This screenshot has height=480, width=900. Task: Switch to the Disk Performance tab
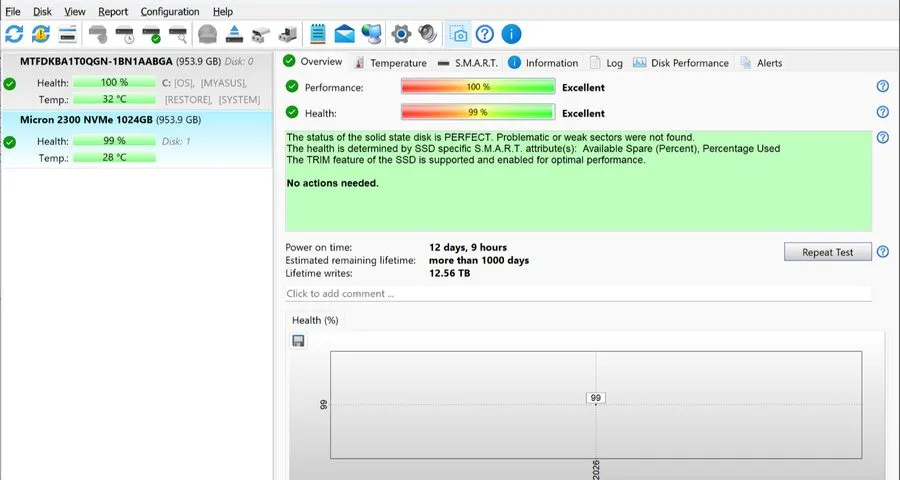click(681, 63)
